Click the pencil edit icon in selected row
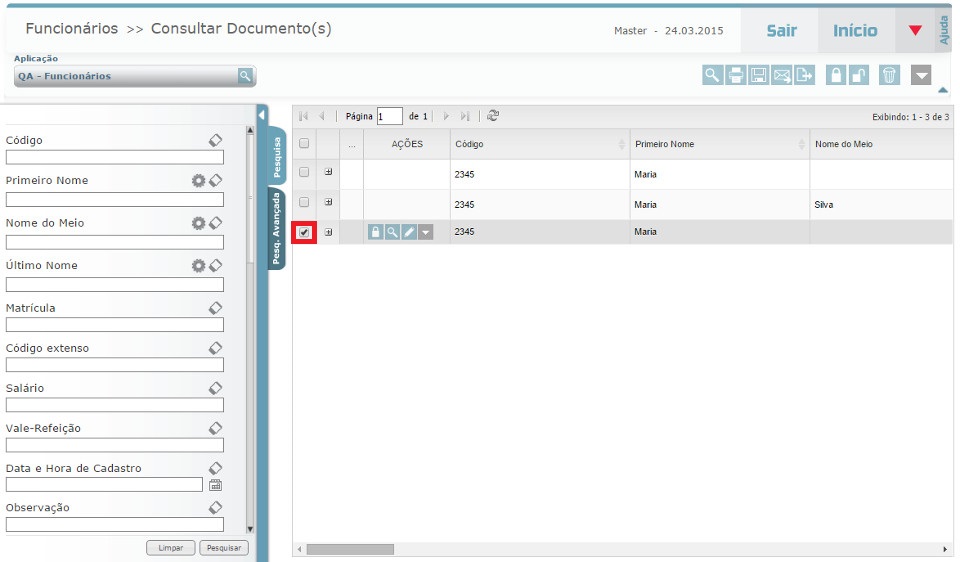 [409, 232]
